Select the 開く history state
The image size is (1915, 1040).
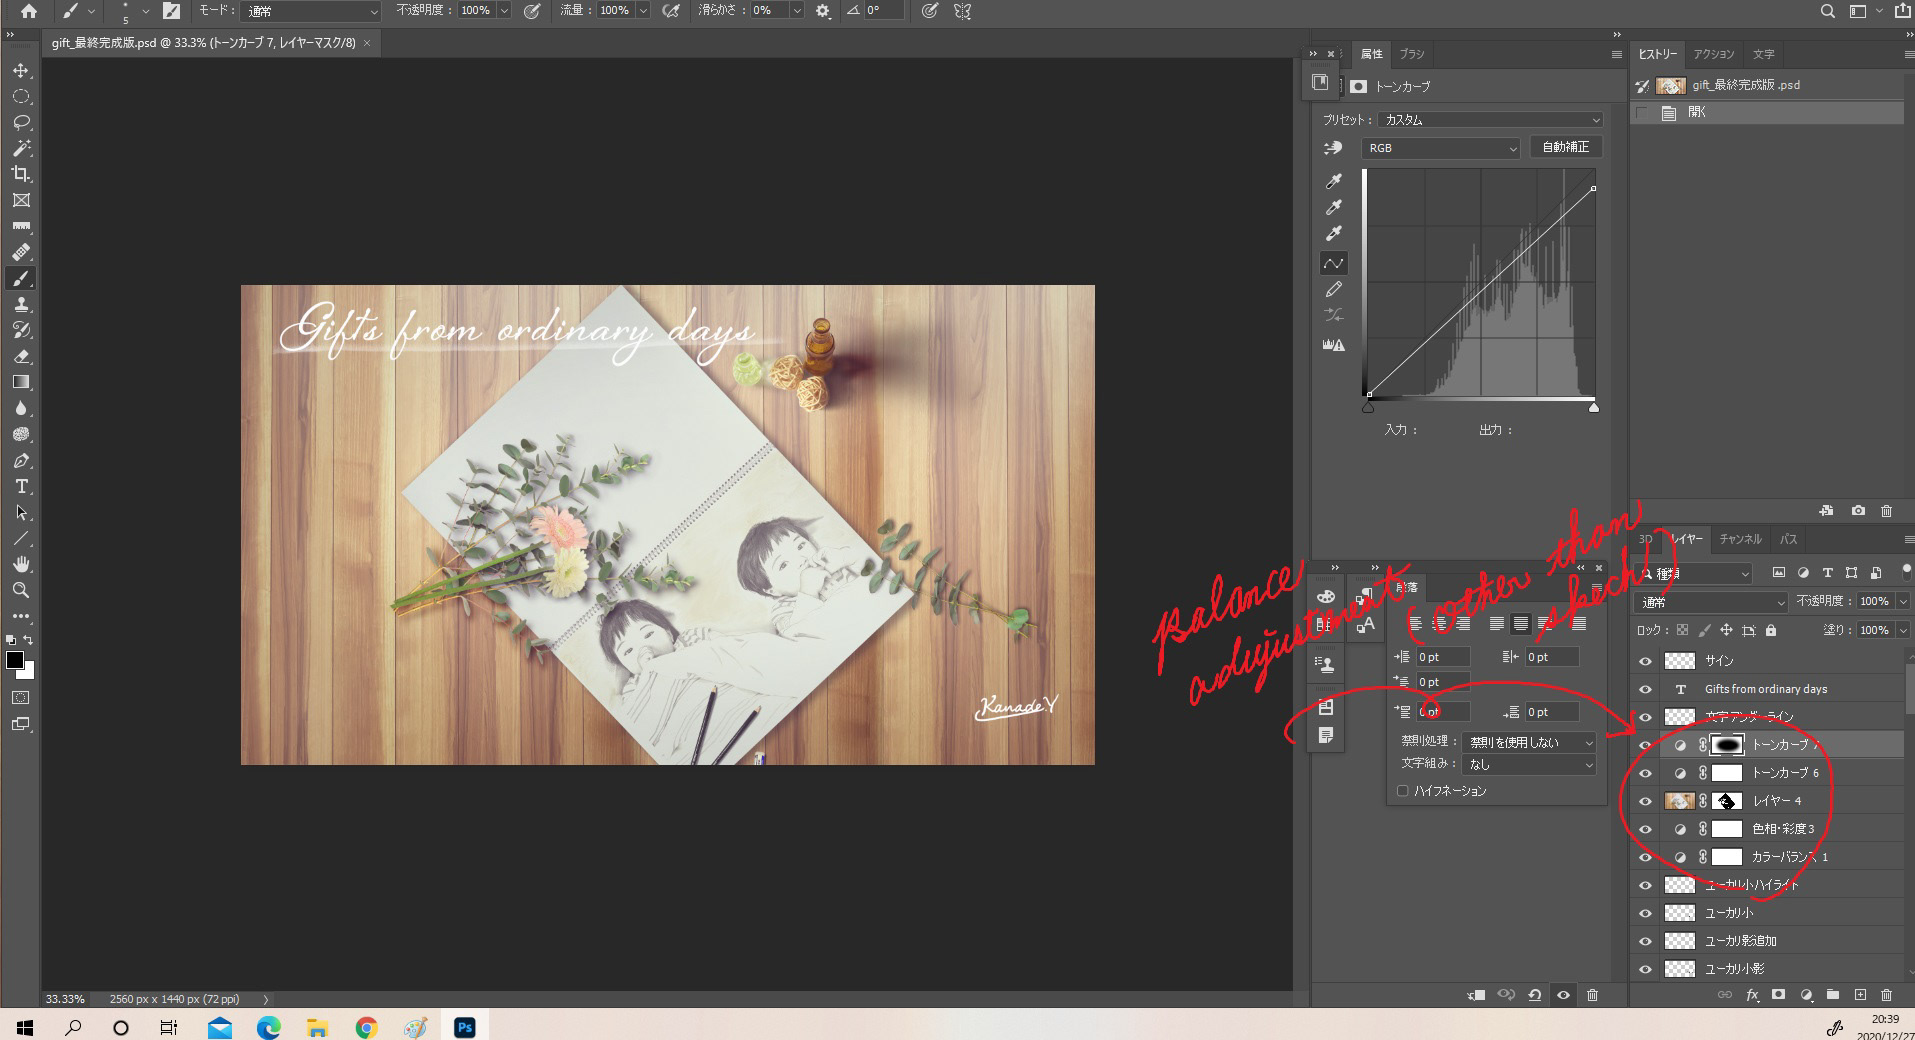tap(1767, 113)
